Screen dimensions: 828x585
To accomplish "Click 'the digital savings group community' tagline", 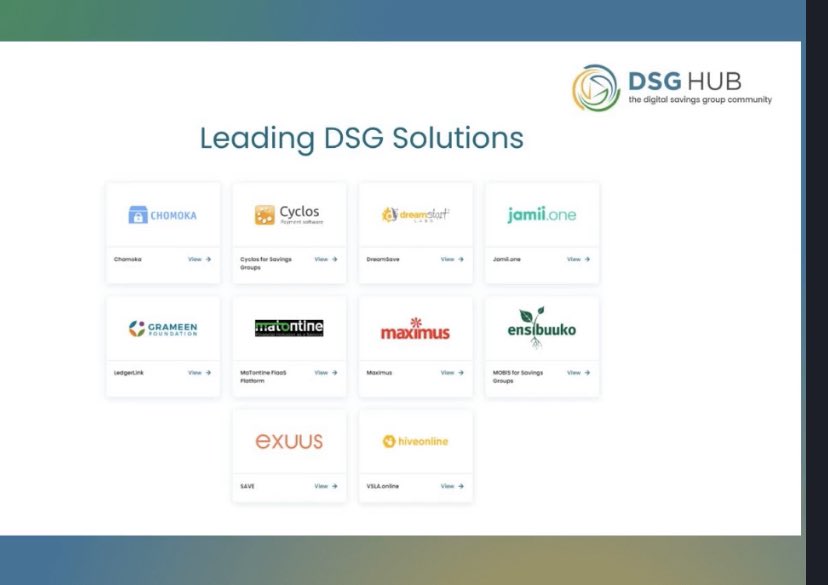I will (x=700, y=100).
